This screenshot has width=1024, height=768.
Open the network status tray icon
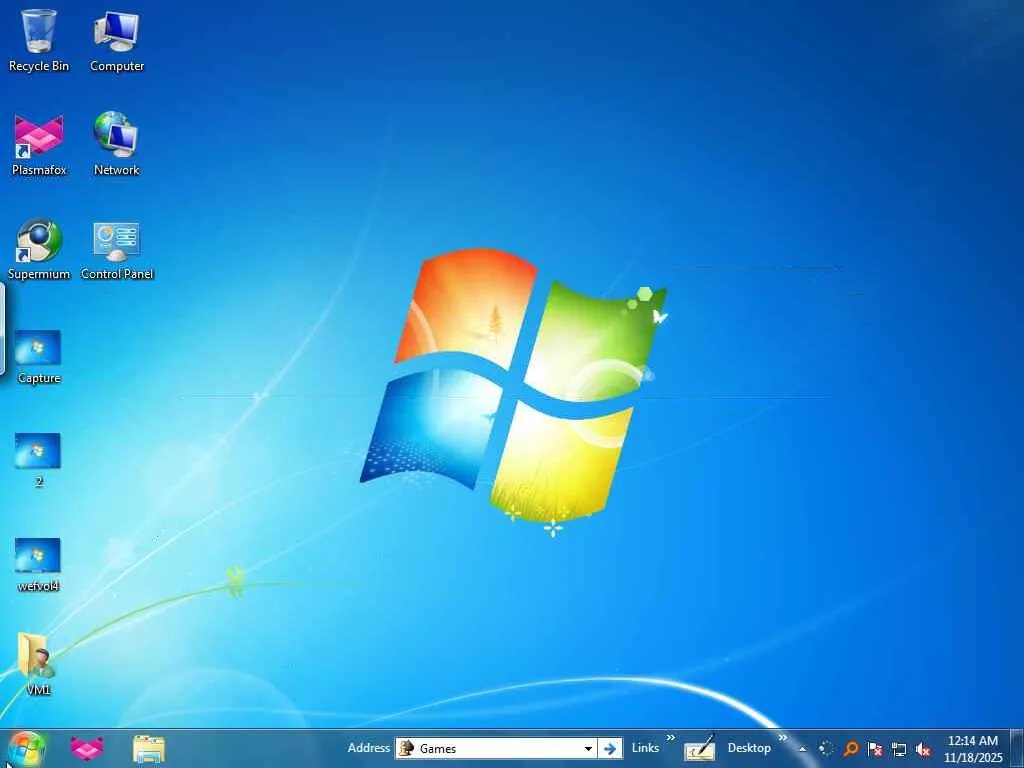pyautogui.click(x=899, y=749)
